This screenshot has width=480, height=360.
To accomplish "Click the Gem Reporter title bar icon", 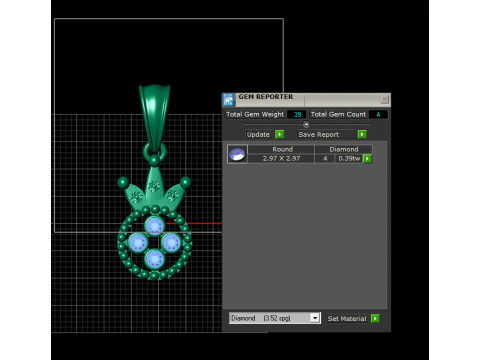I will [x=228, y=100].
